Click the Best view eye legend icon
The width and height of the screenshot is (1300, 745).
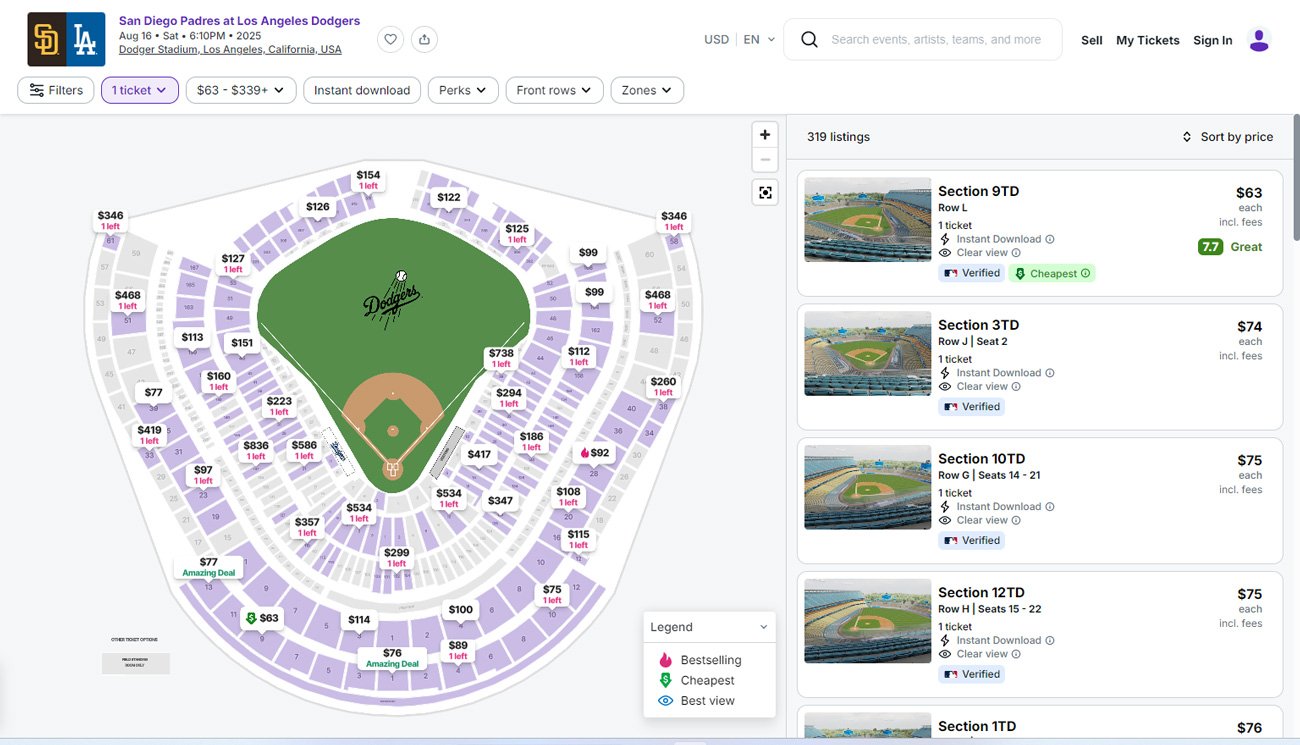(665, 701)
